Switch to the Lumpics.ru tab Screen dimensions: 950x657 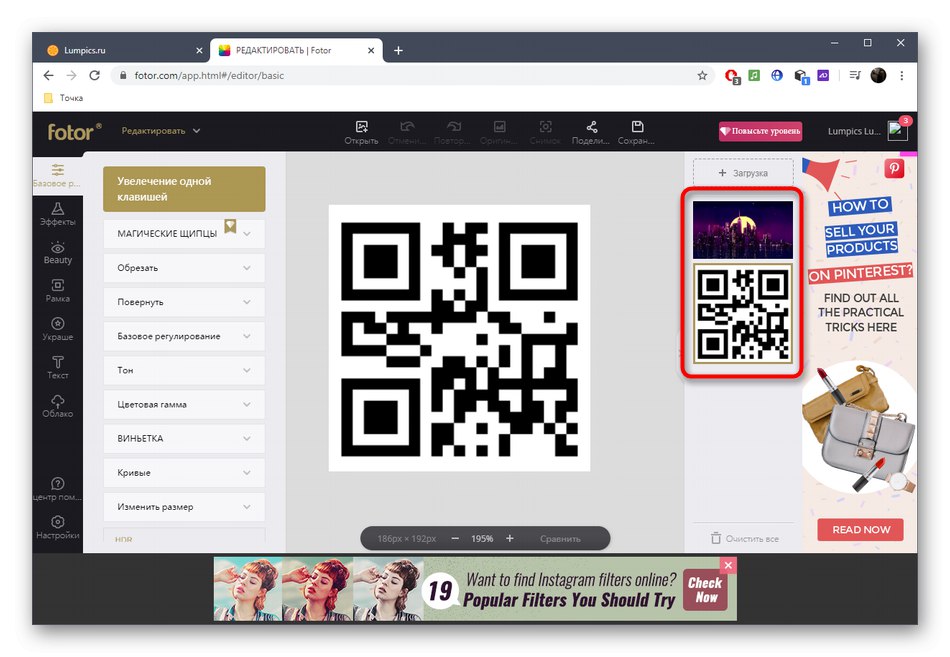point(121,51)
